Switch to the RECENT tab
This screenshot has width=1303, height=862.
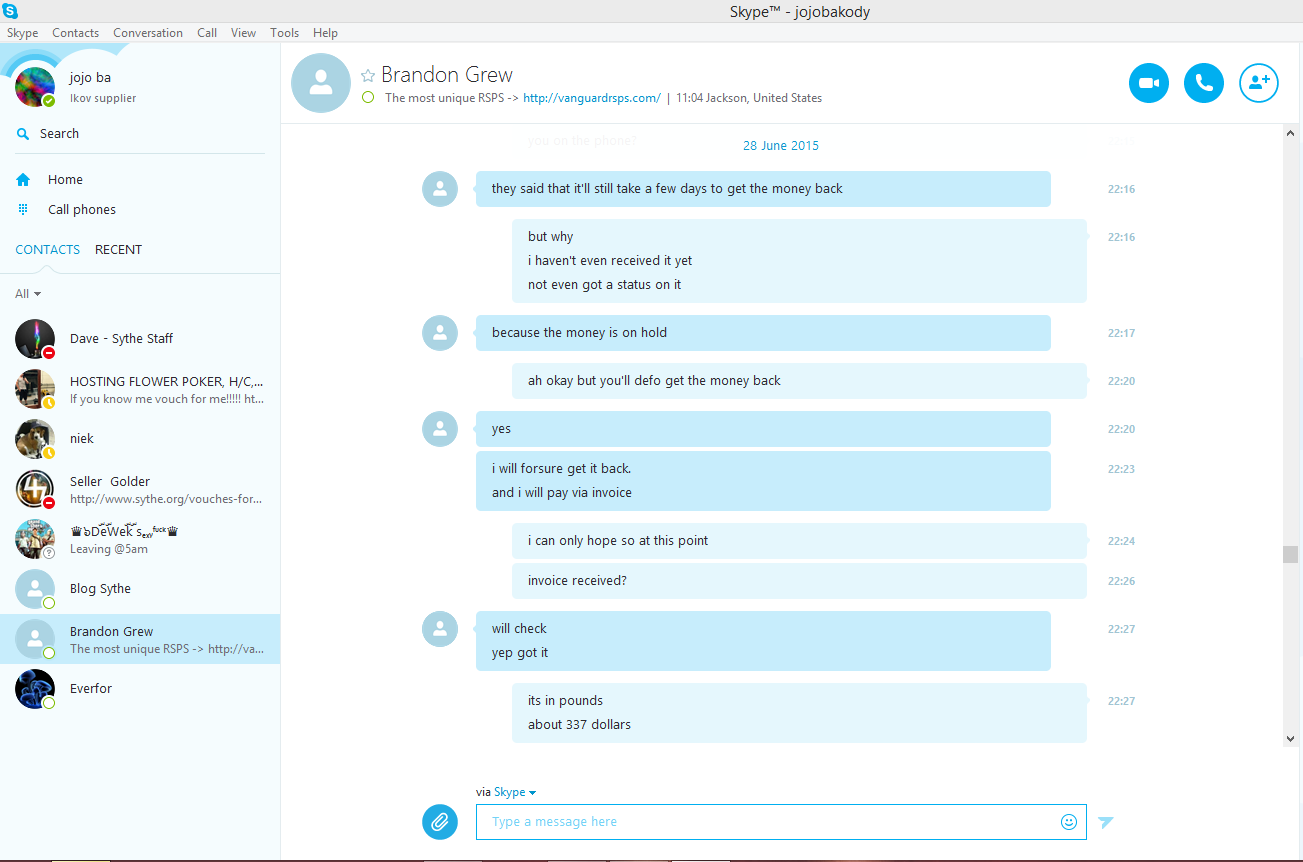[119, 250]
